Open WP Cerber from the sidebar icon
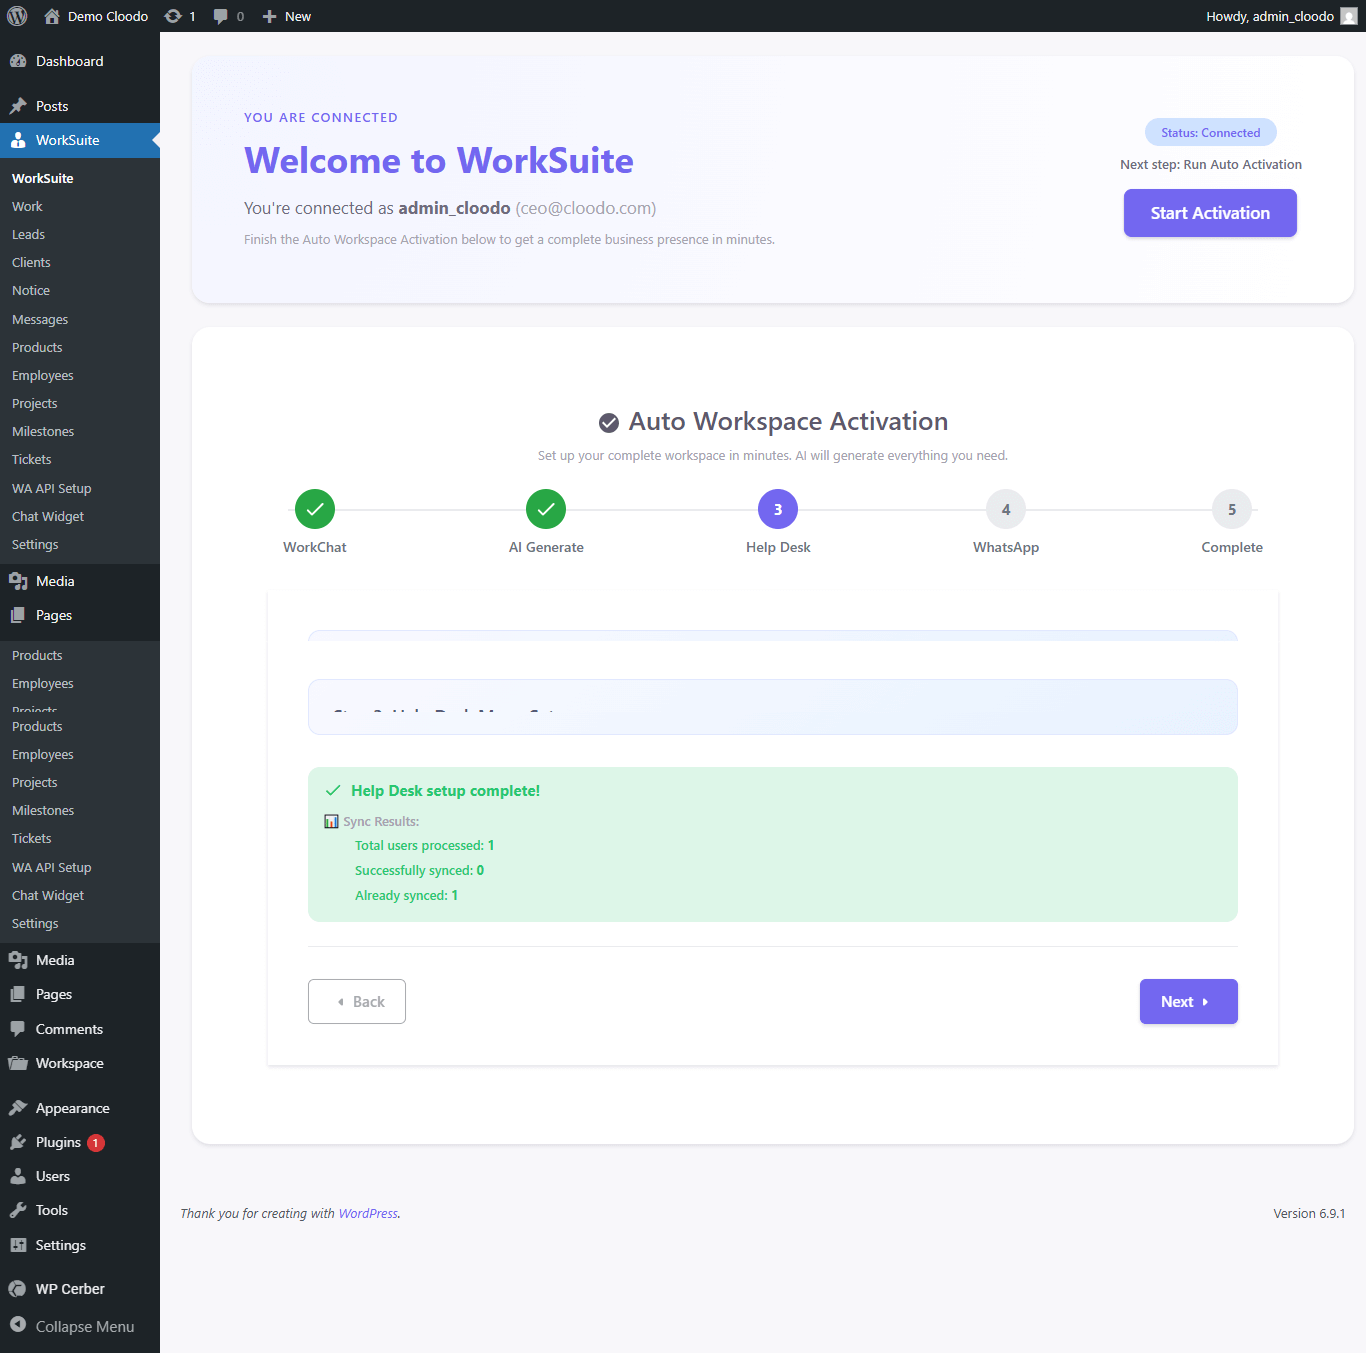The height and width of the screenshot is (1353, 1366). tap(17, 1288)
